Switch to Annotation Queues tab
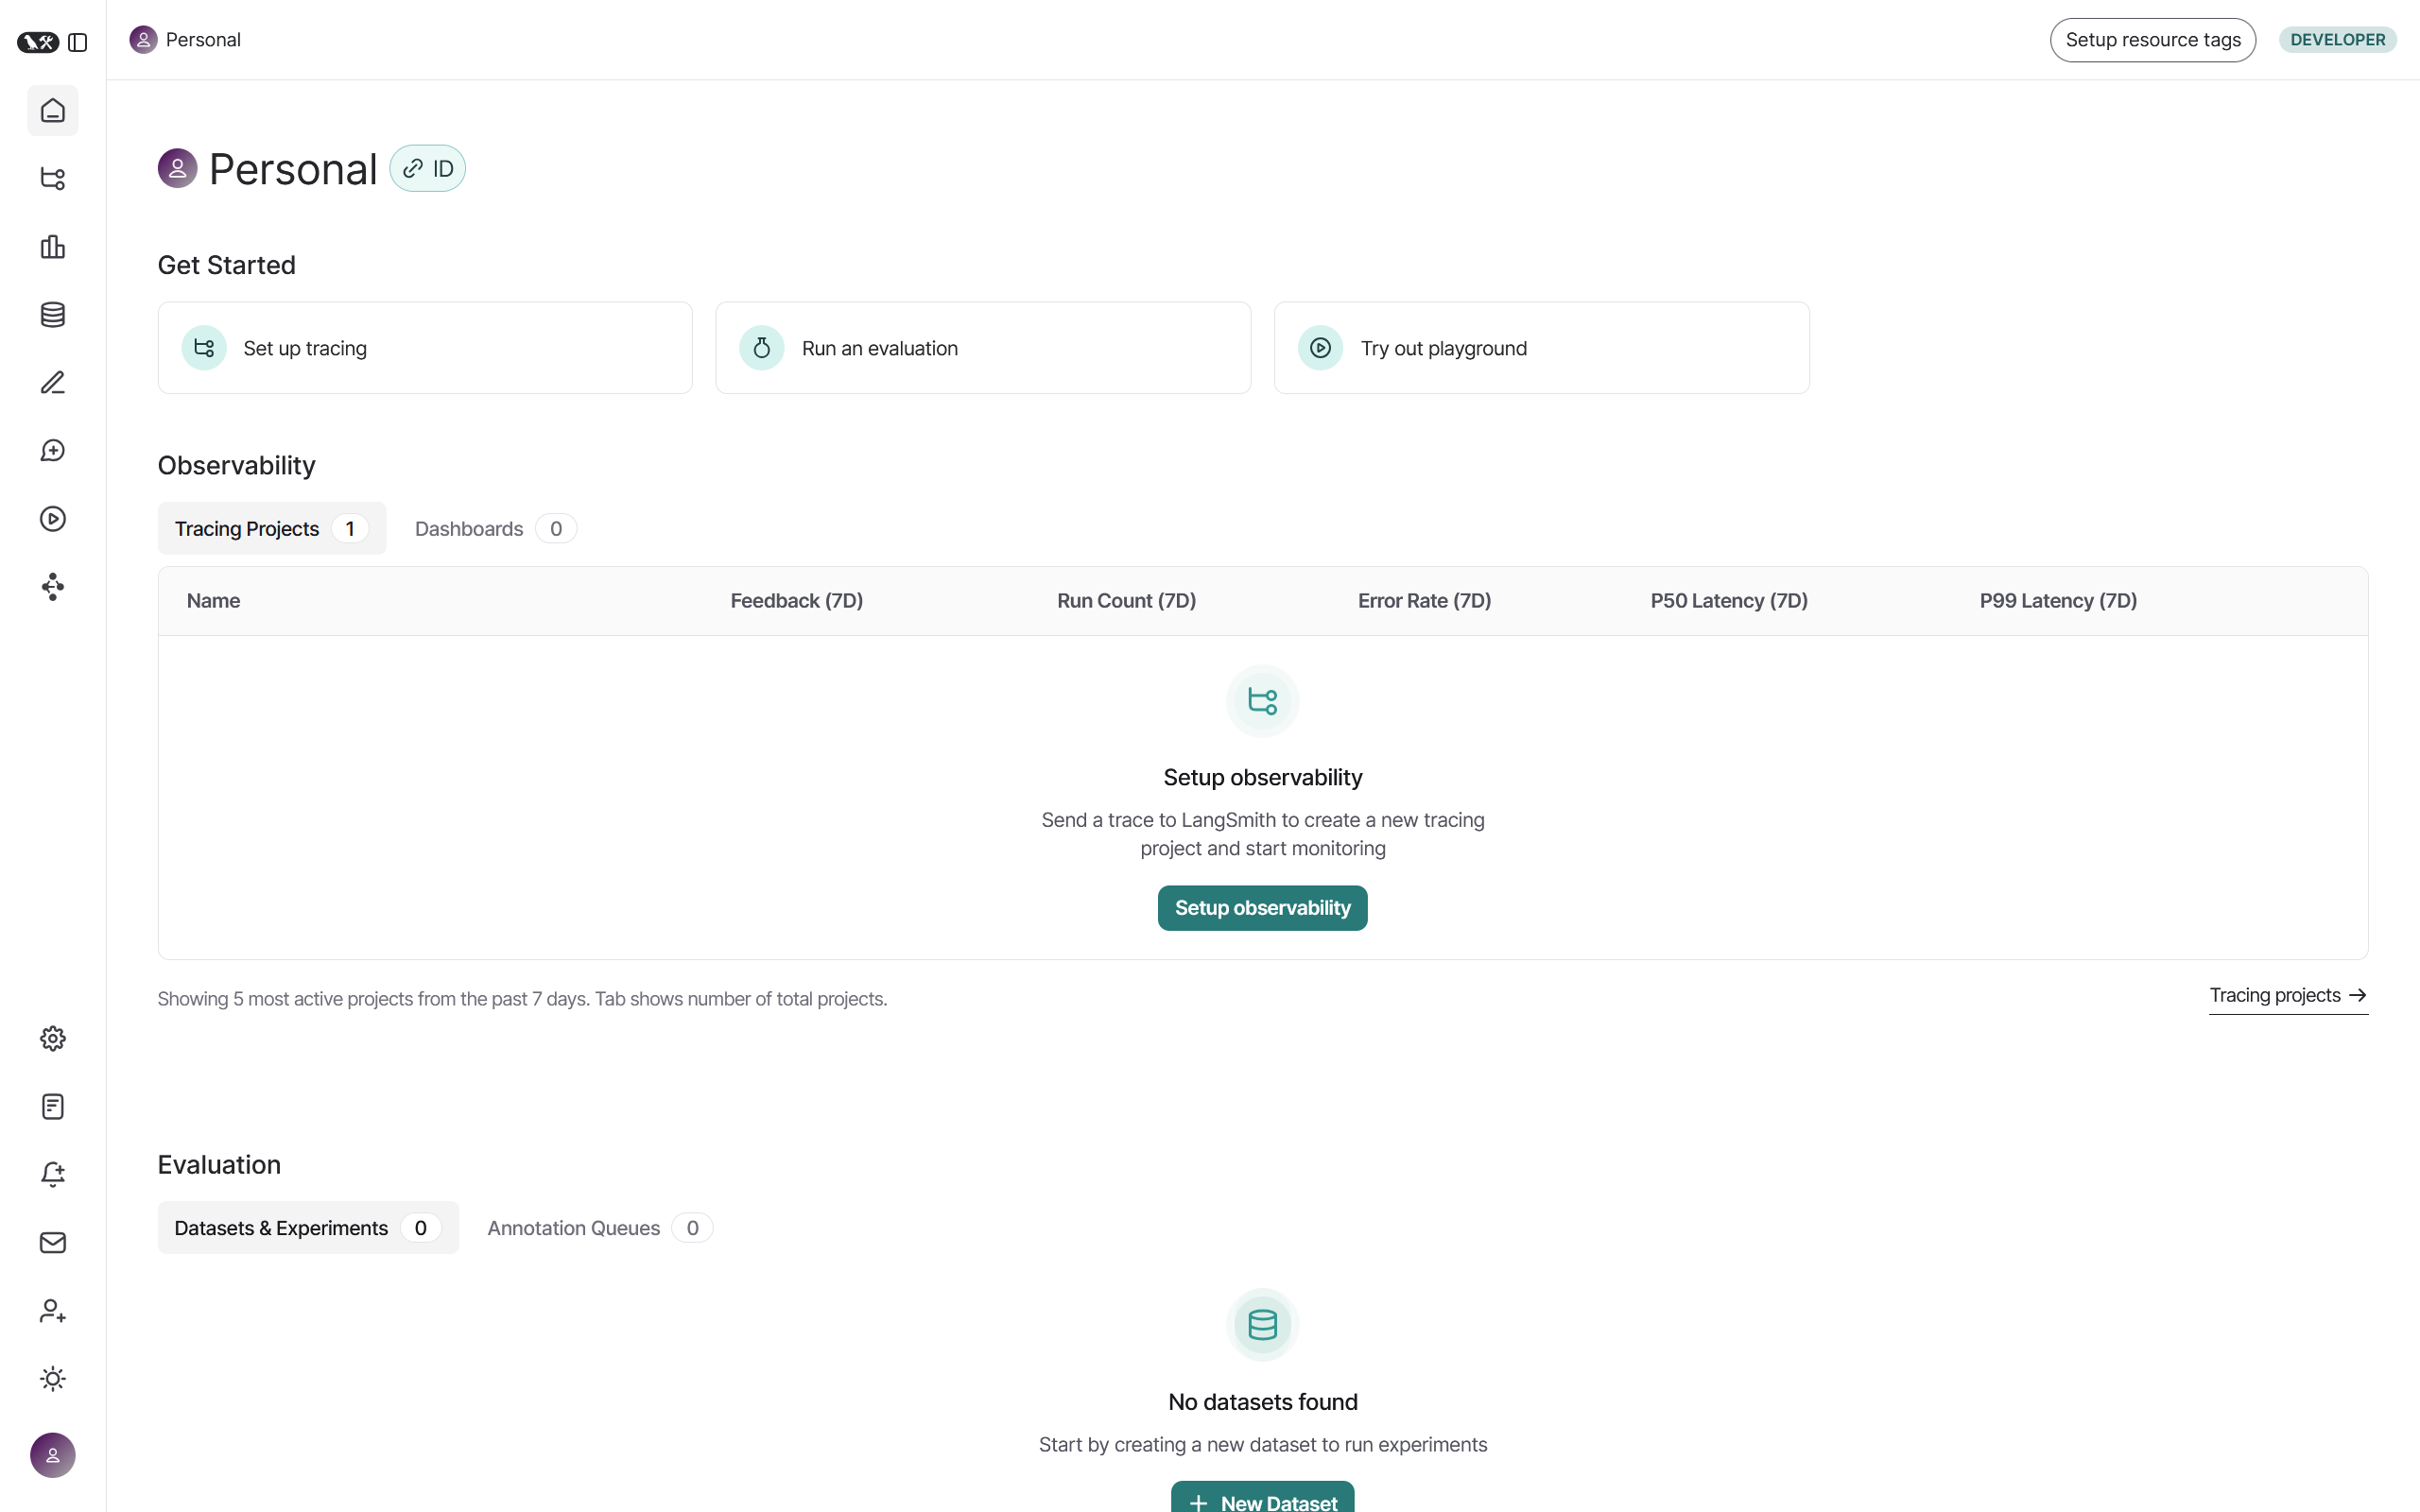Viewport: 2420px width, 1512px height. coord(600,1228)
